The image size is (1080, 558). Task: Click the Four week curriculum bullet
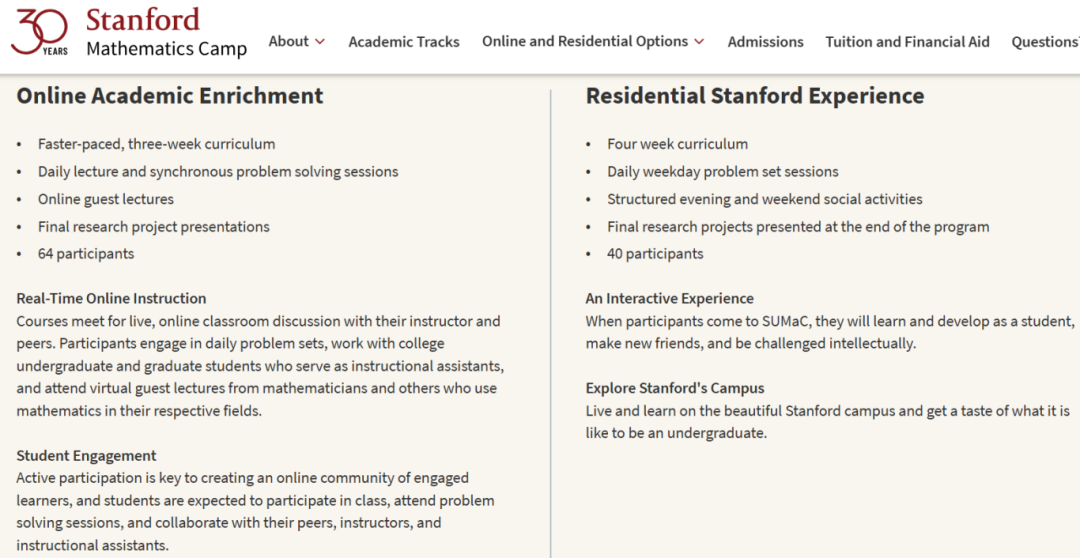[677, 144]
